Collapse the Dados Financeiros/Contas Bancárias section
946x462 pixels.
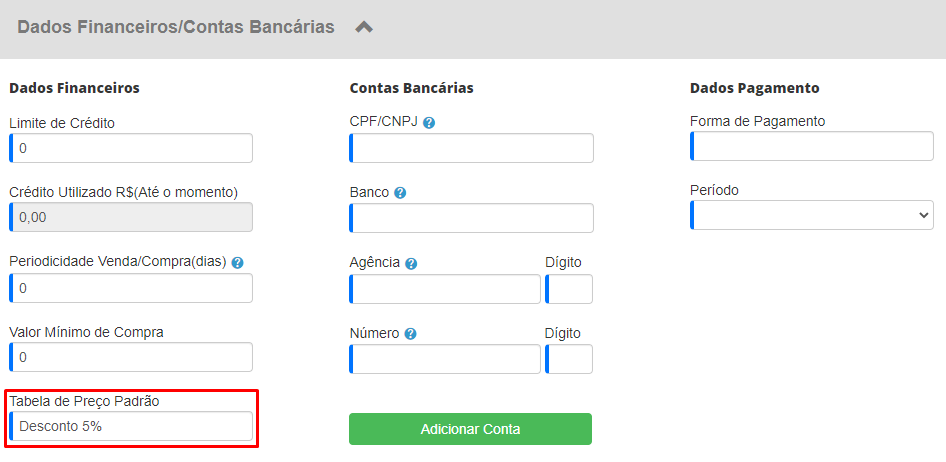tap(364, 27)
